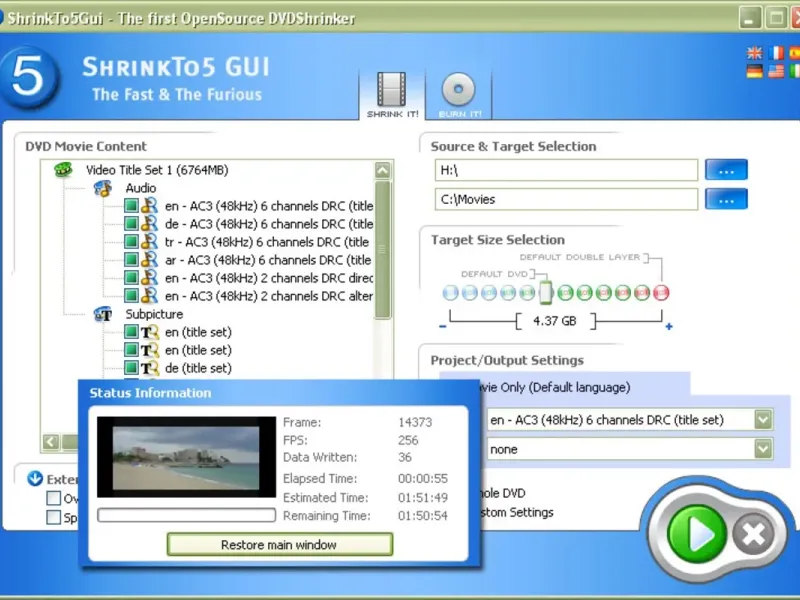Click the Video Title Set 1 disc icon

point(64,169)
